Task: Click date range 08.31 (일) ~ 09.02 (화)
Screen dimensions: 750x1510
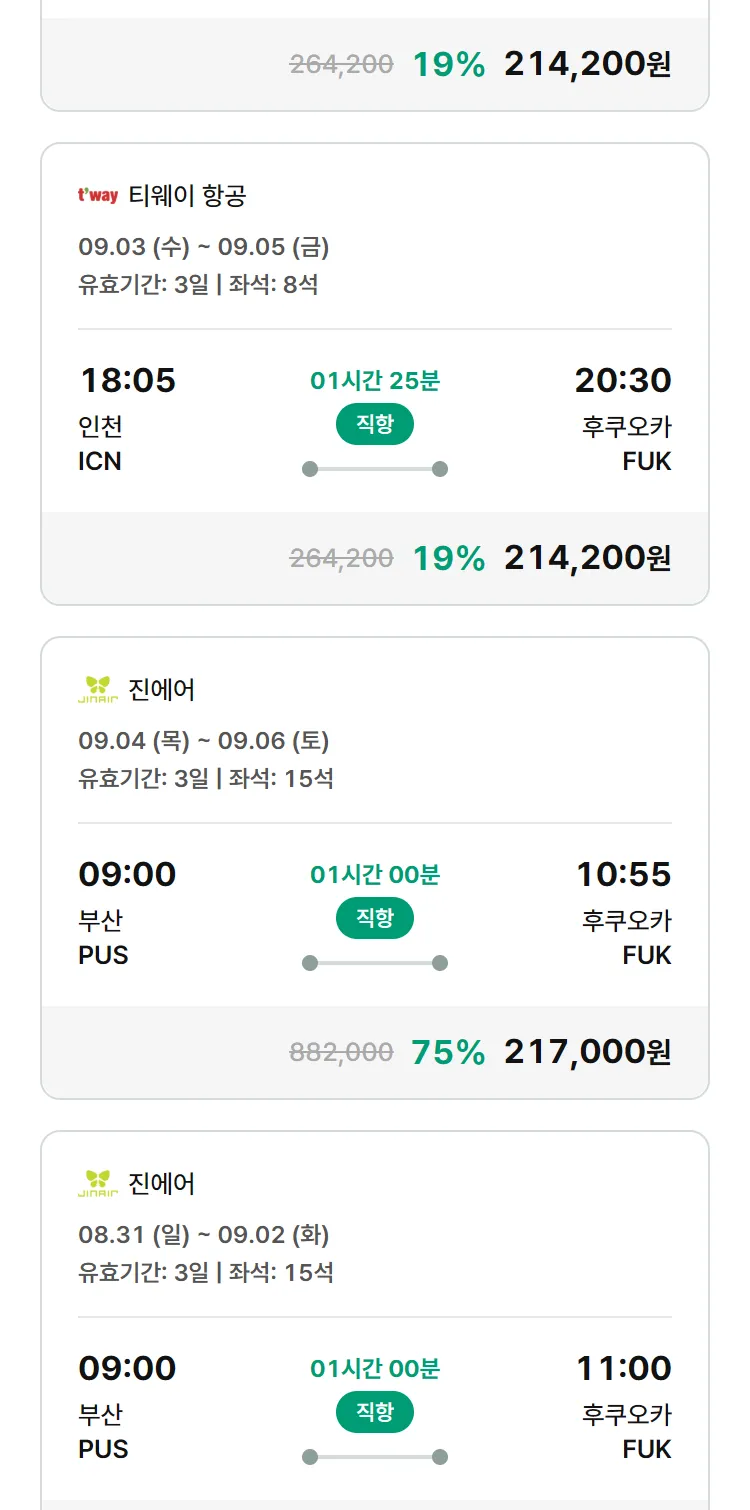Action: [204, 1235]
